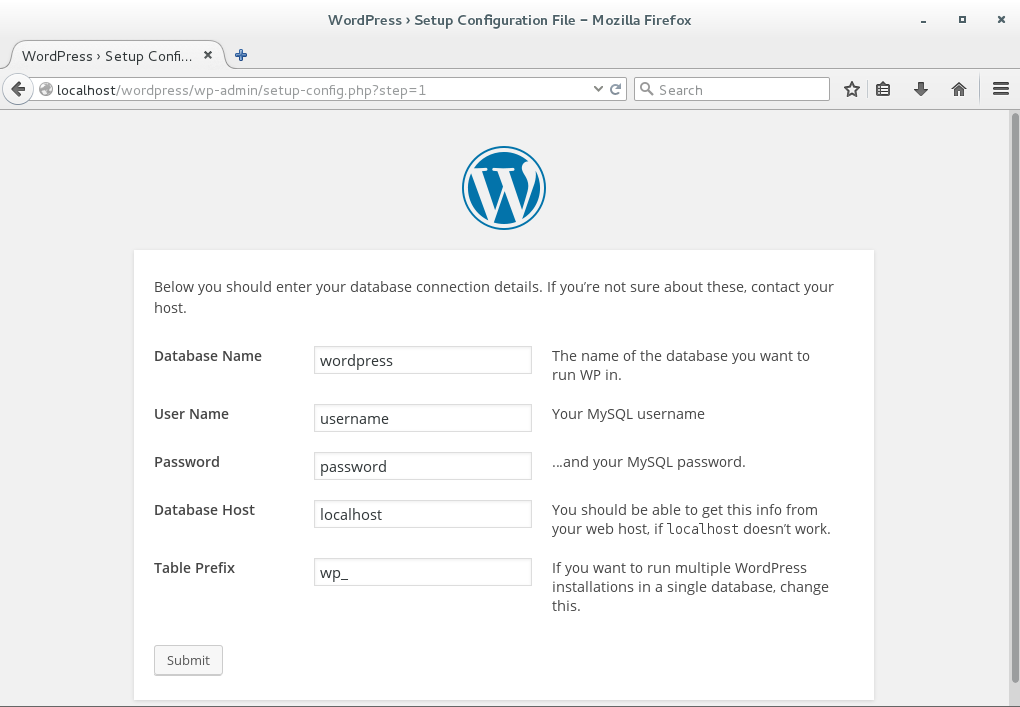
Task: Click the Database Name field
Action: coord(423,360)
